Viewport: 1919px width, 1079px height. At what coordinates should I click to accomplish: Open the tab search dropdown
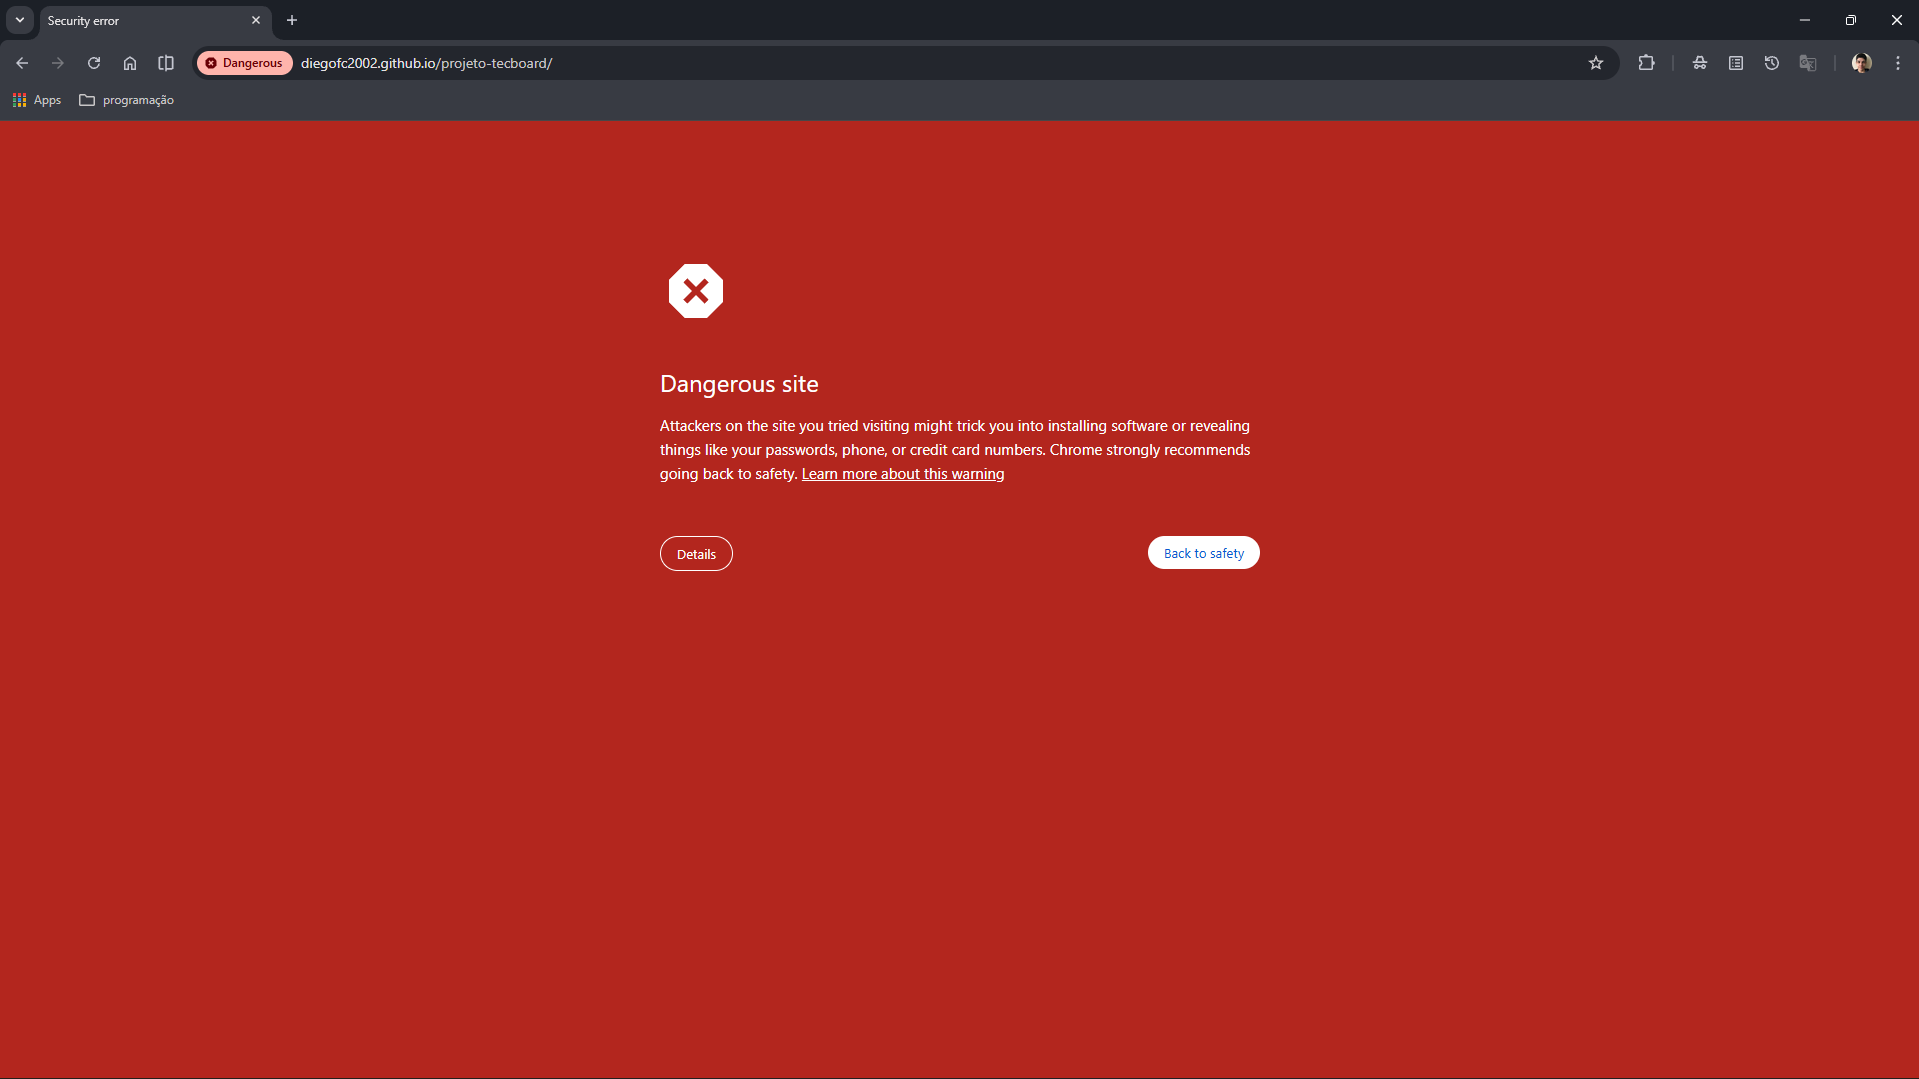[x=20, y=20]
